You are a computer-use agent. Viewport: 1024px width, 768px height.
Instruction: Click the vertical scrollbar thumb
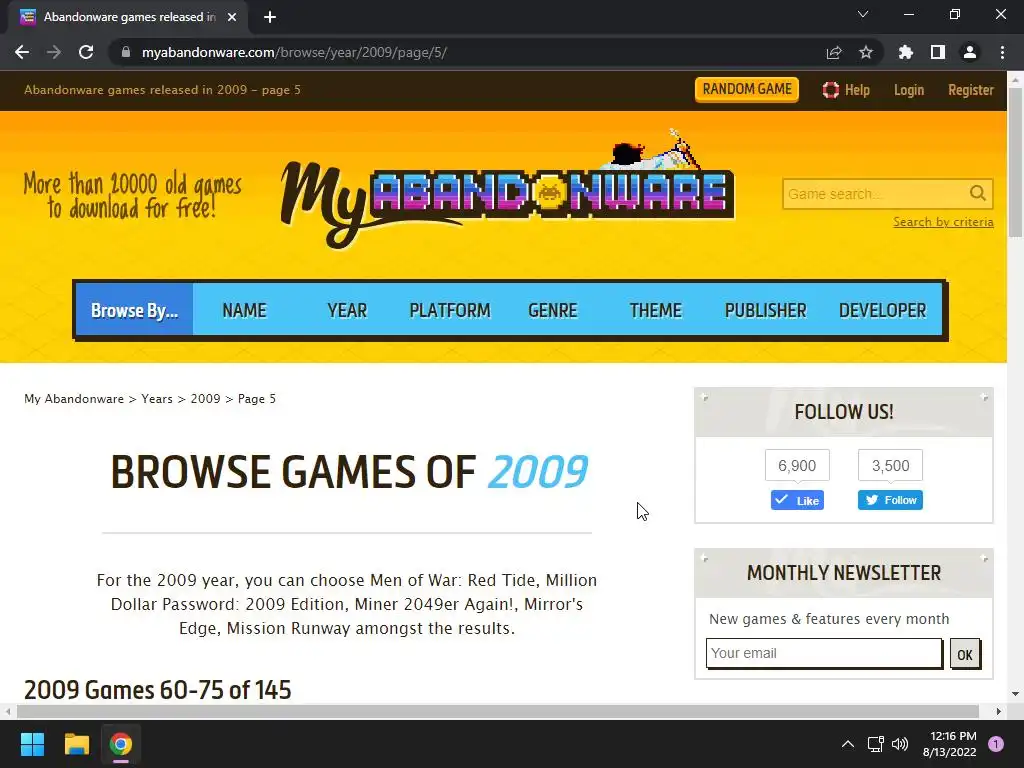[x=1015, y=162]
